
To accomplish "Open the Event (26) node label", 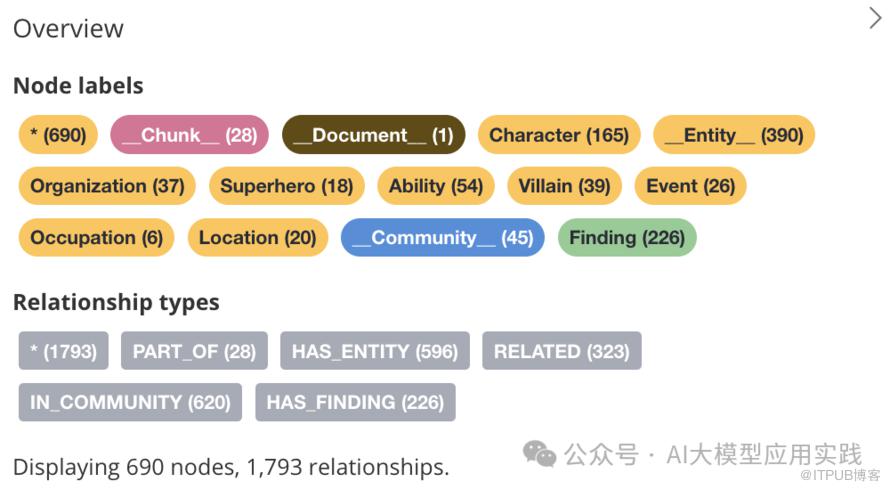I will point(690,186).
